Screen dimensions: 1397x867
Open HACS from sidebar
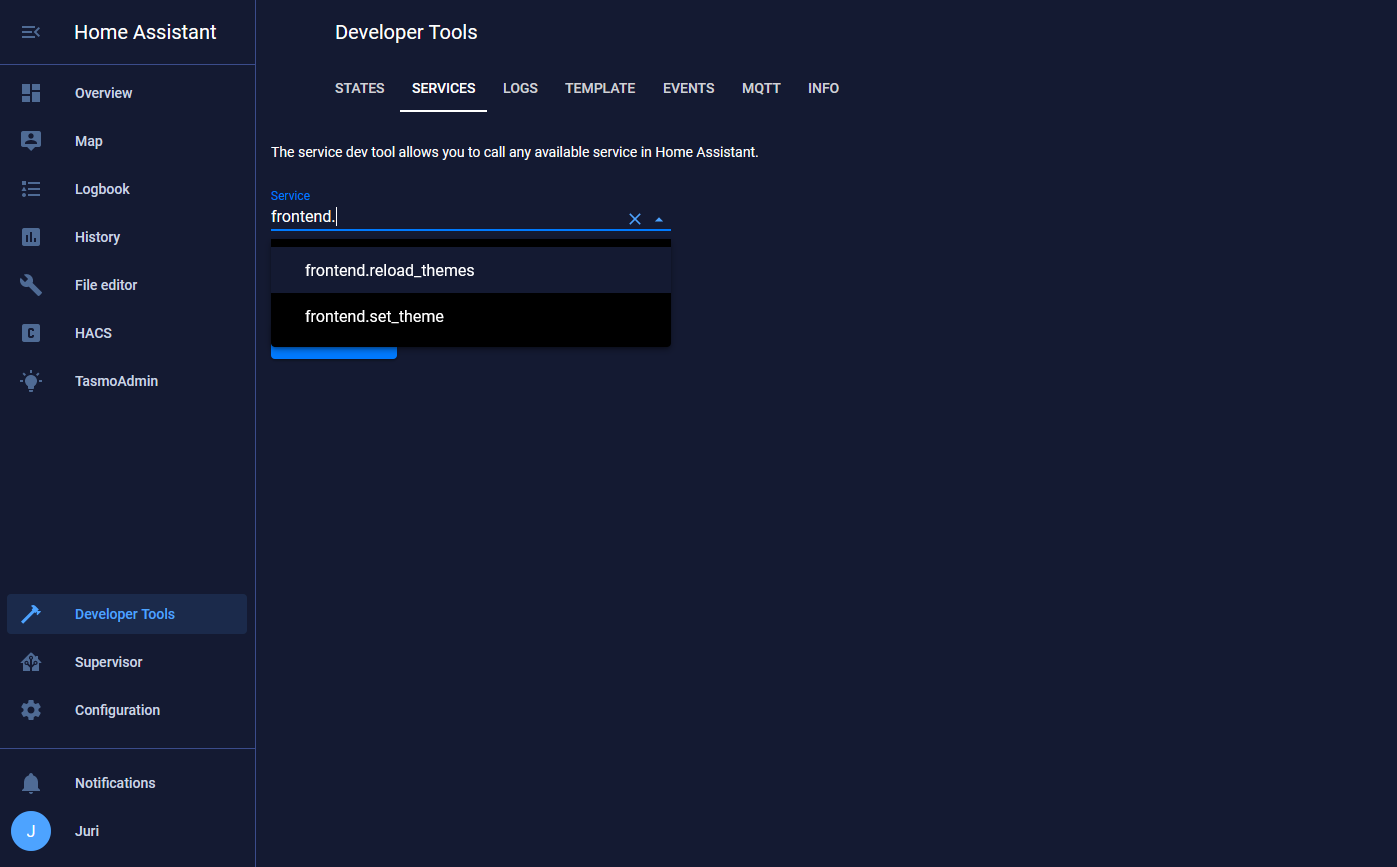[127, 333]
